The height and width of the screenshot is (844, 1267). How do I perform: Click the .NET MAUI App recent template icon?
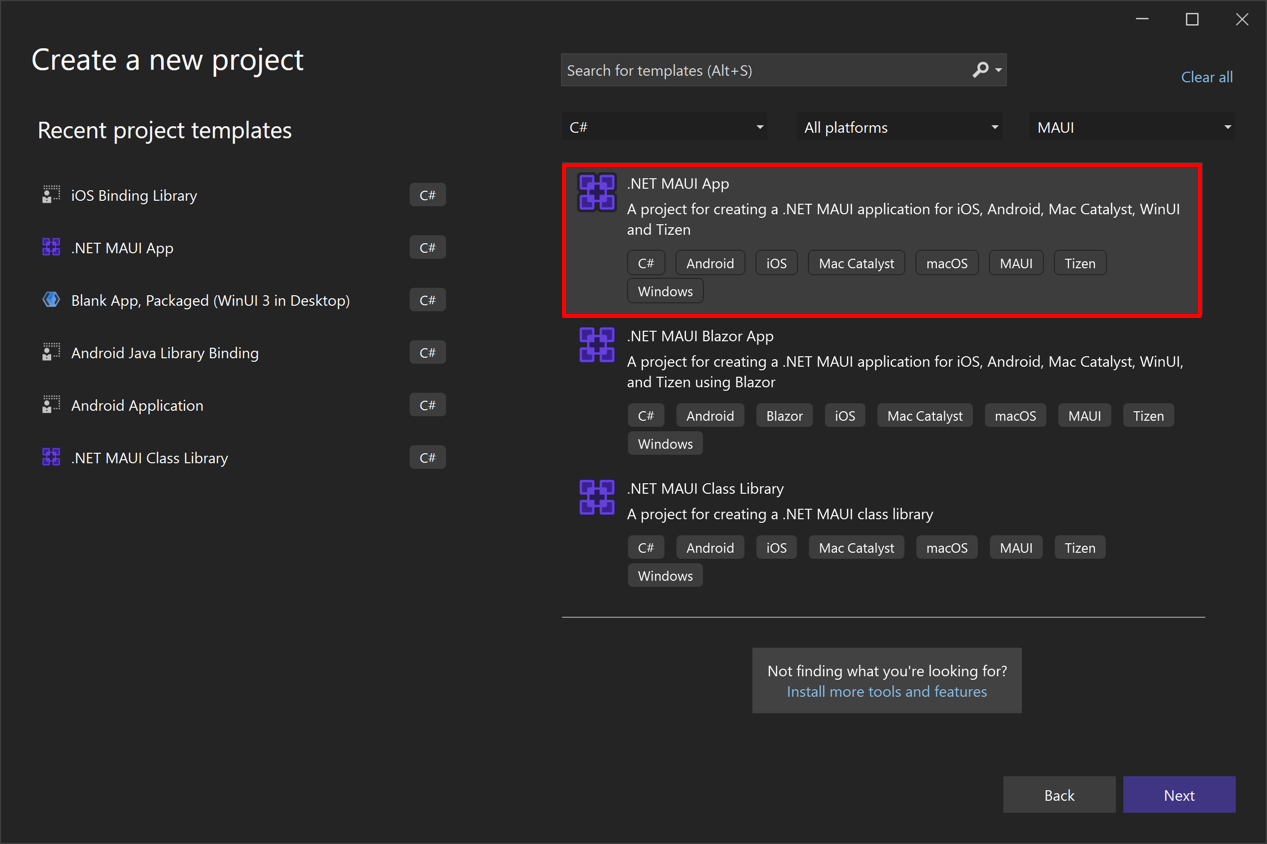[50, 247]
